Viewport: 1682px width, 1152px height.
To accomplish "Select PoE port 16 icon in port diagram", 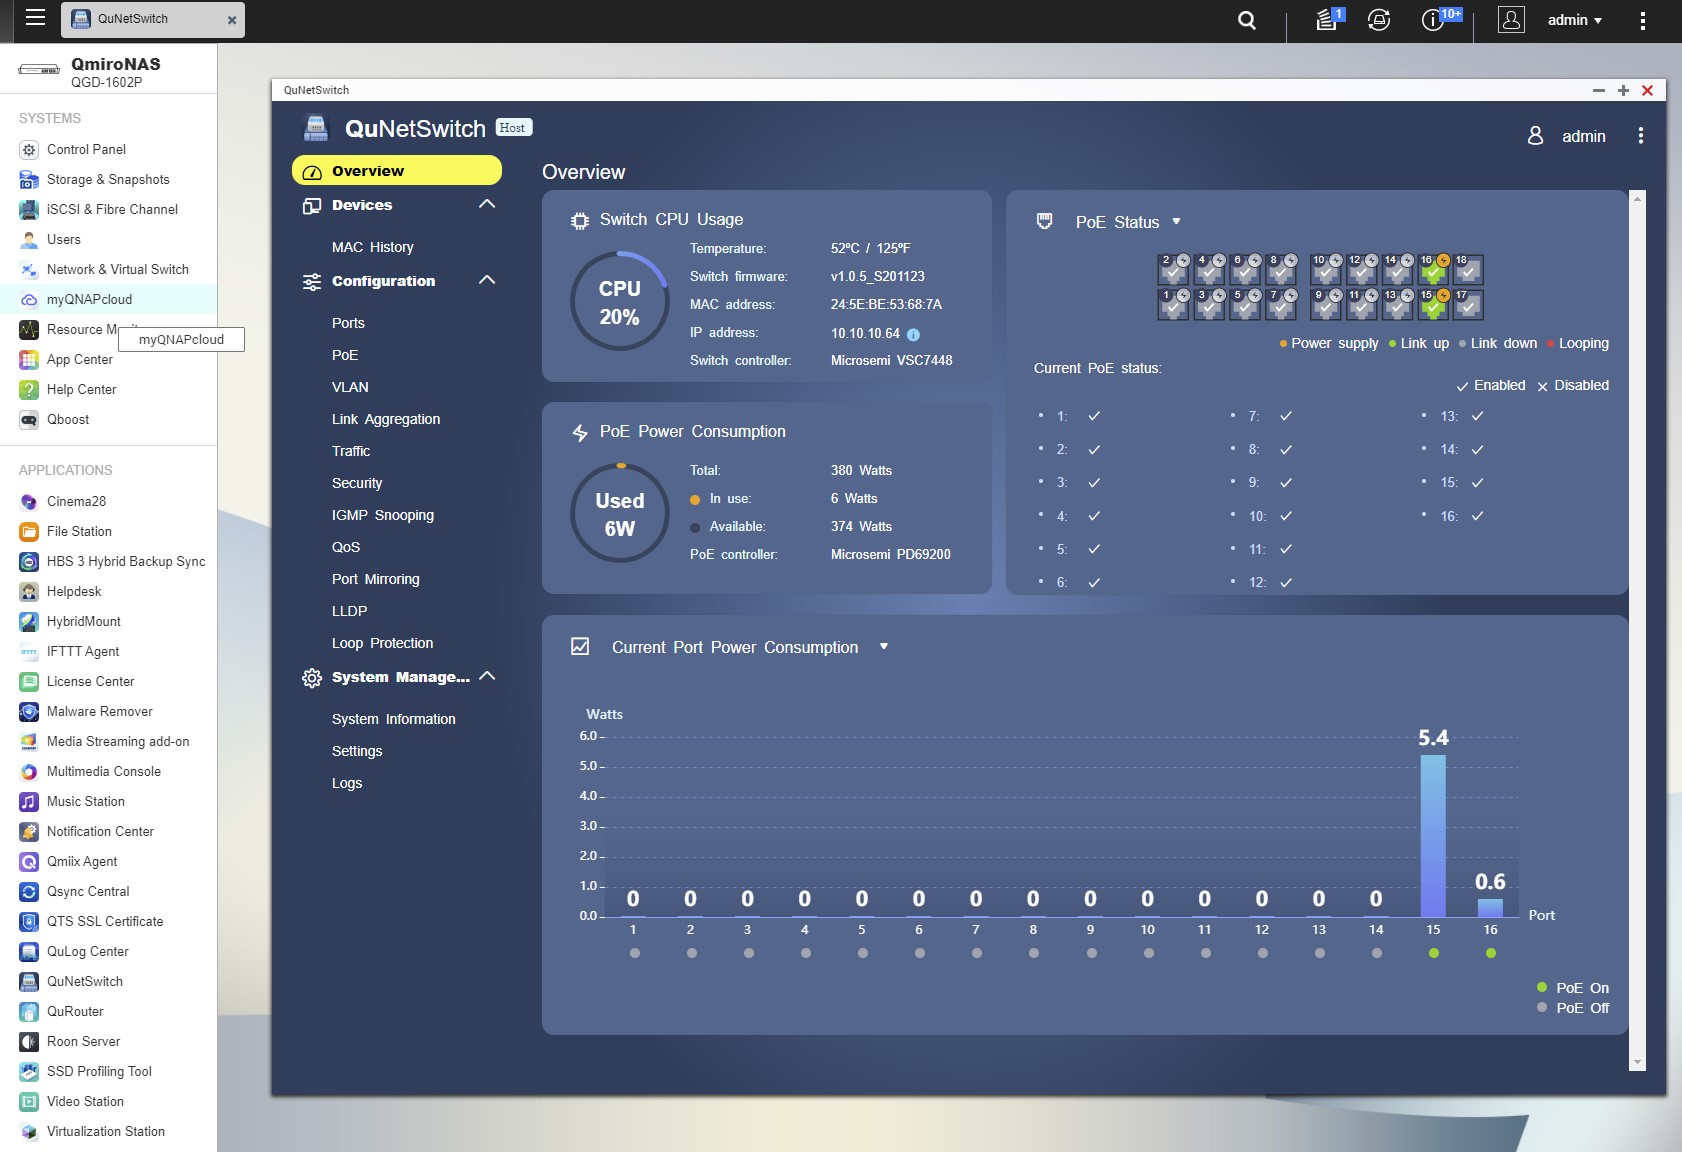I will tap(1433, 270).
